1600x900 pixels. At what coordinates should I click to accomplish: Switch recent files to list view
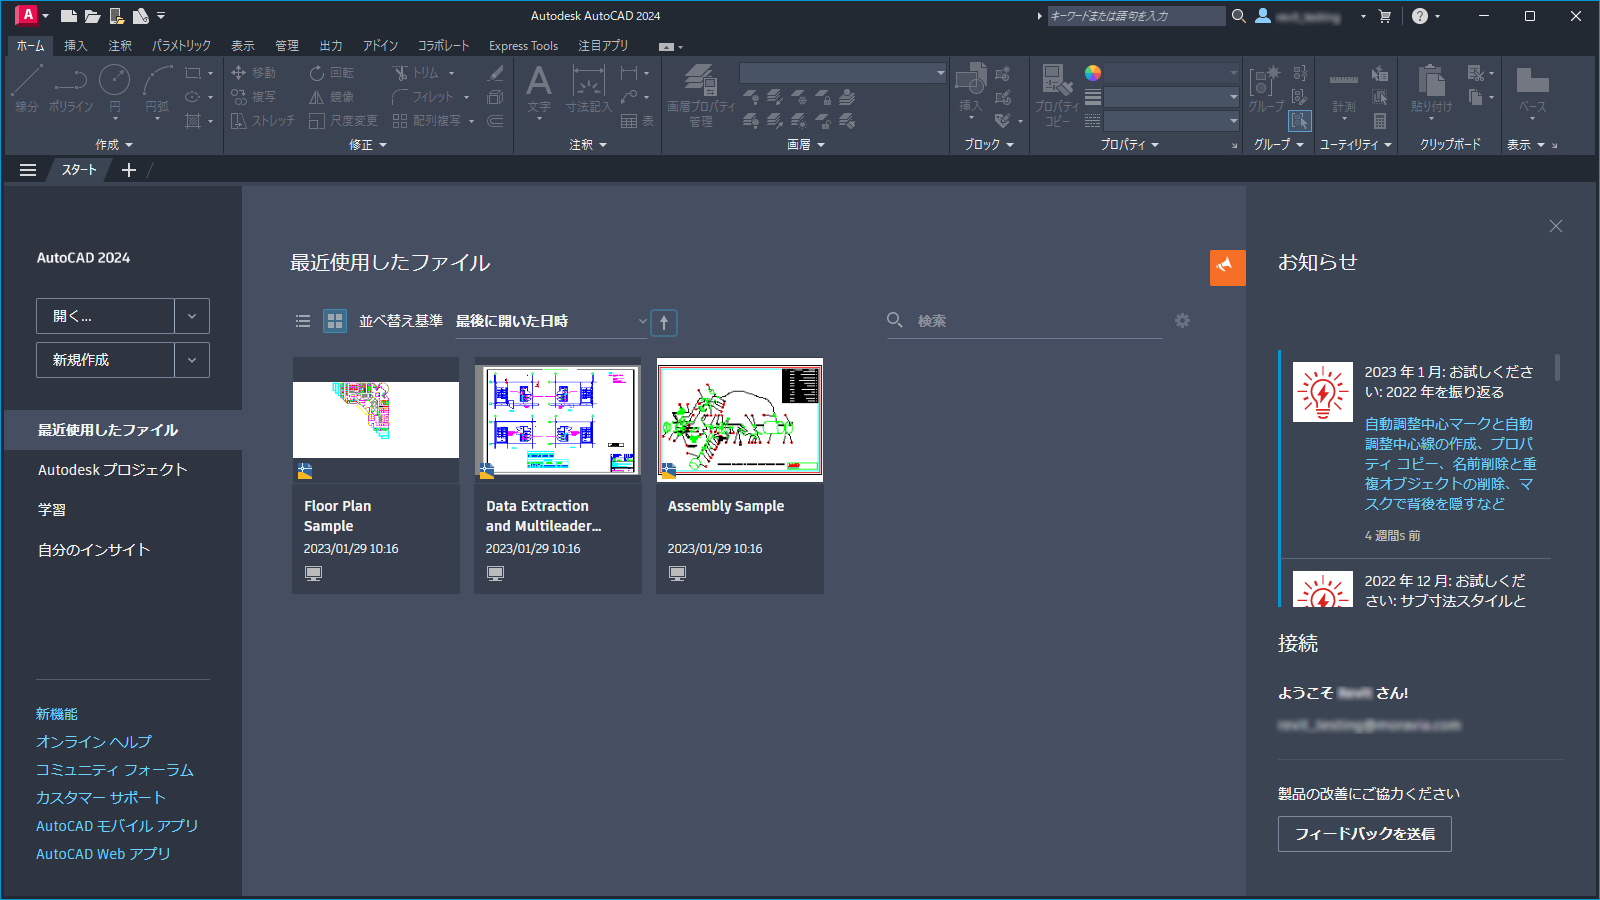tap(303, 321)
